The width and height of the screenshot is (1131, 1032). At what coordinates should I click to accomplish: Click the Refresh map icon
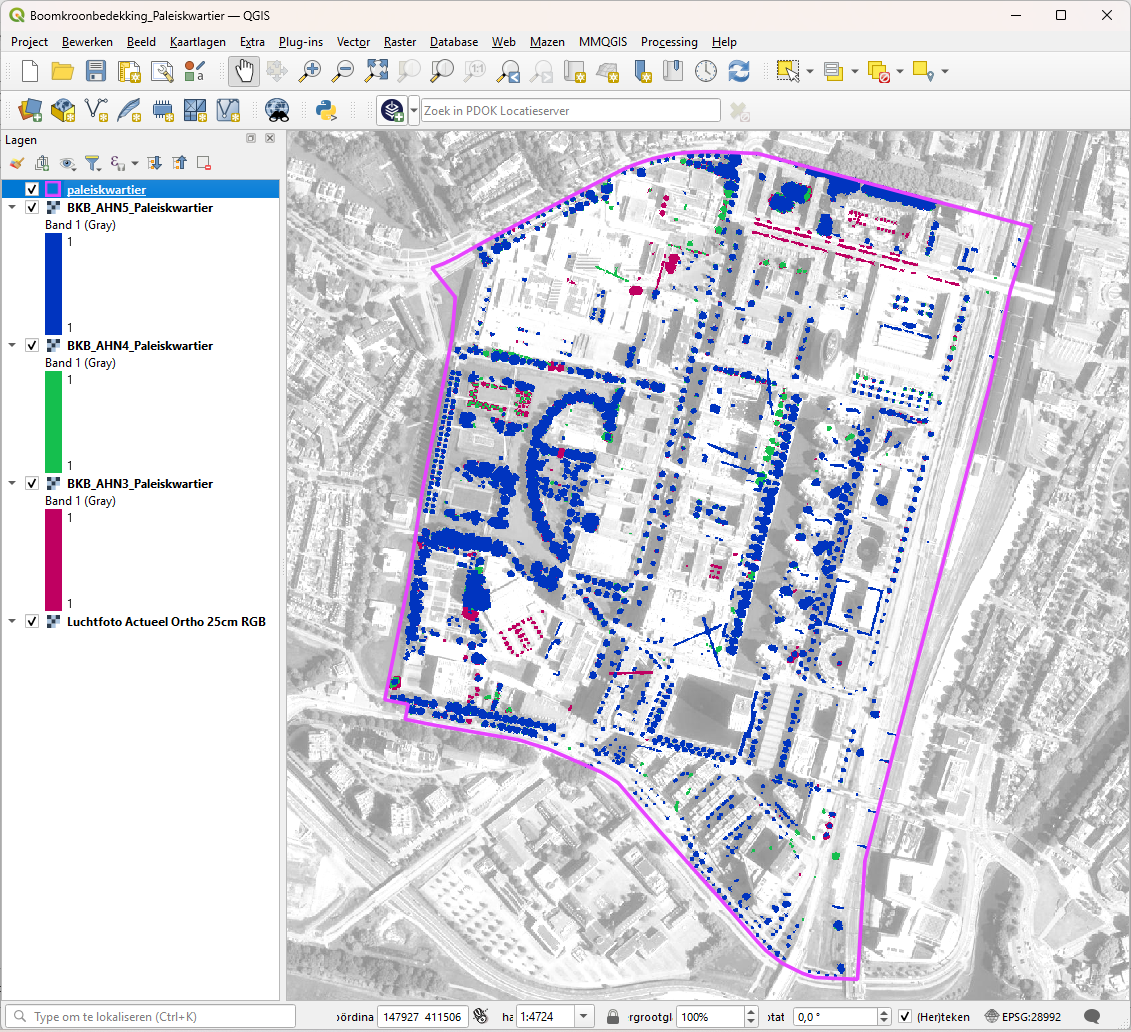coord(739,71)
